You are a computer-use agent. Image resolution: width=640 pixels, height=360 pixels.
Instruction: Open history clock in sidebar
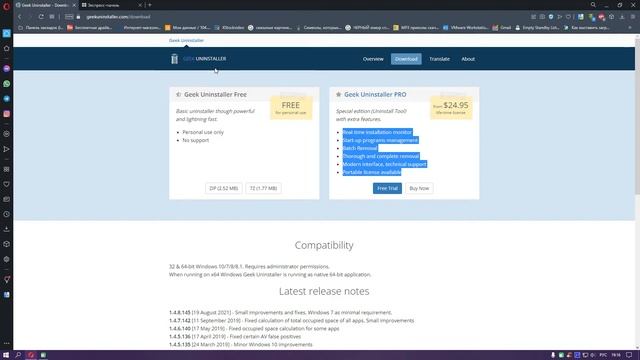point(7,214)
